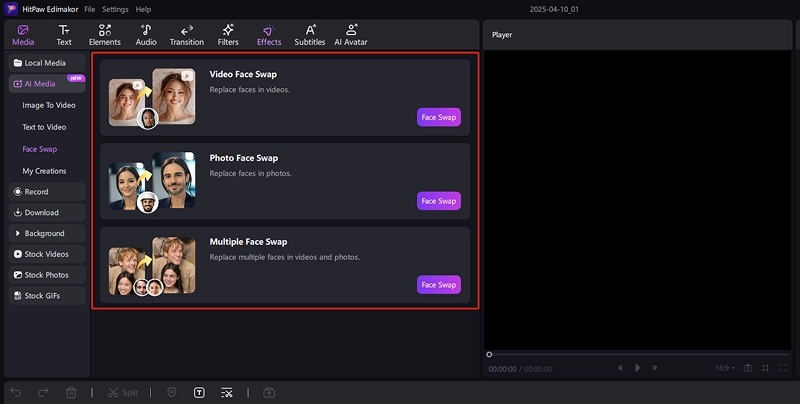Open the Record section

[x=47, y=192]
